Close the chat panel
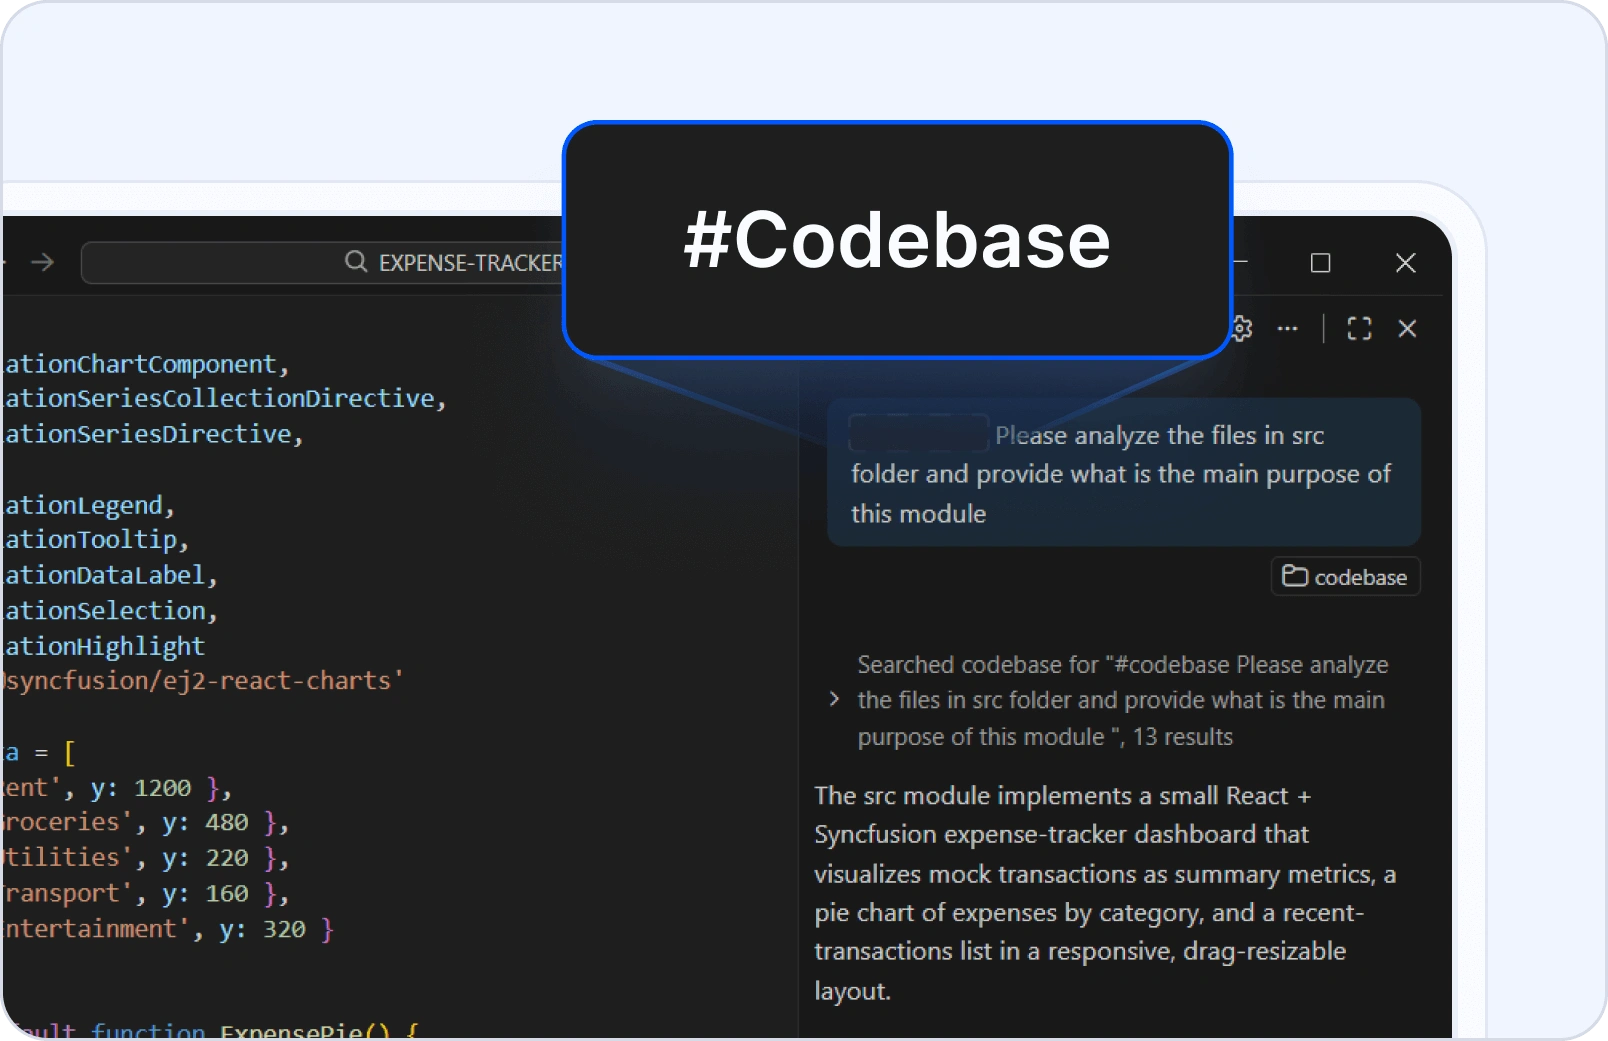1608x1041 pixels. [1407, 329]
